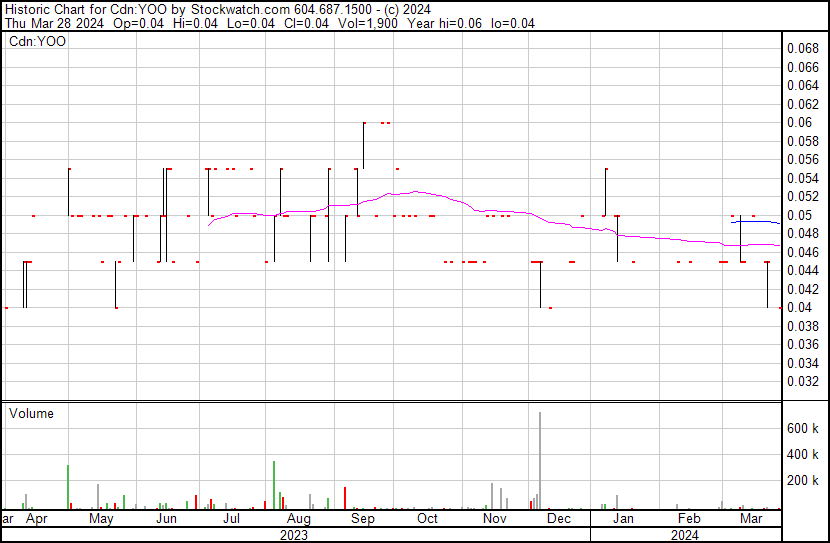Click the 0.032 bottom price label

click(x=802, y=381)
